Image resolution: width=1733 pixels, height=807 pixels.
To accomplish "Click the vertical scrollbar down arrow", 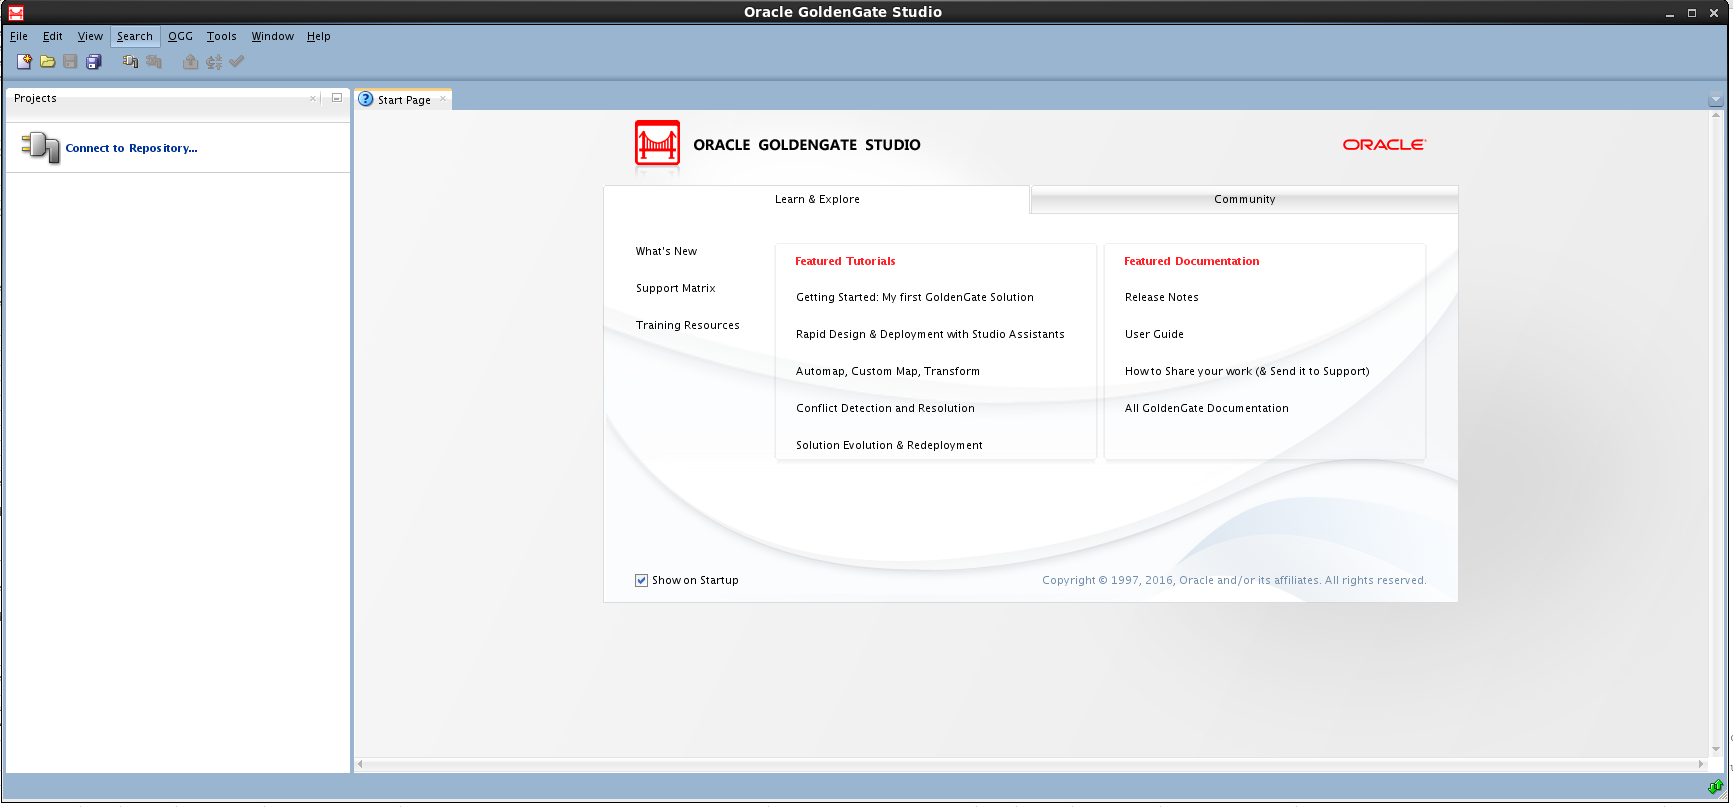I will 1716,749.
